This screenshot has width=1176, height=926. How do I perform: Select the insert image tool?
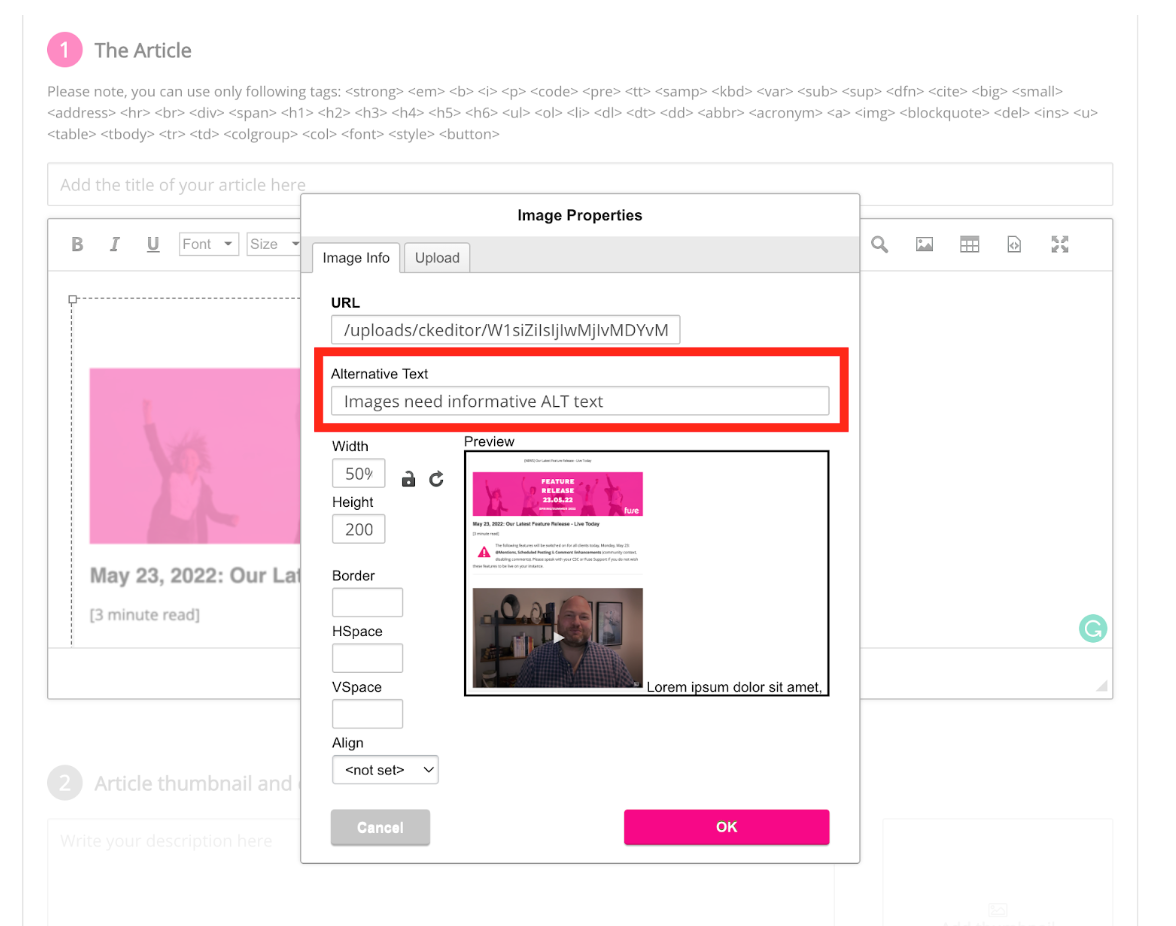[923, 243]
